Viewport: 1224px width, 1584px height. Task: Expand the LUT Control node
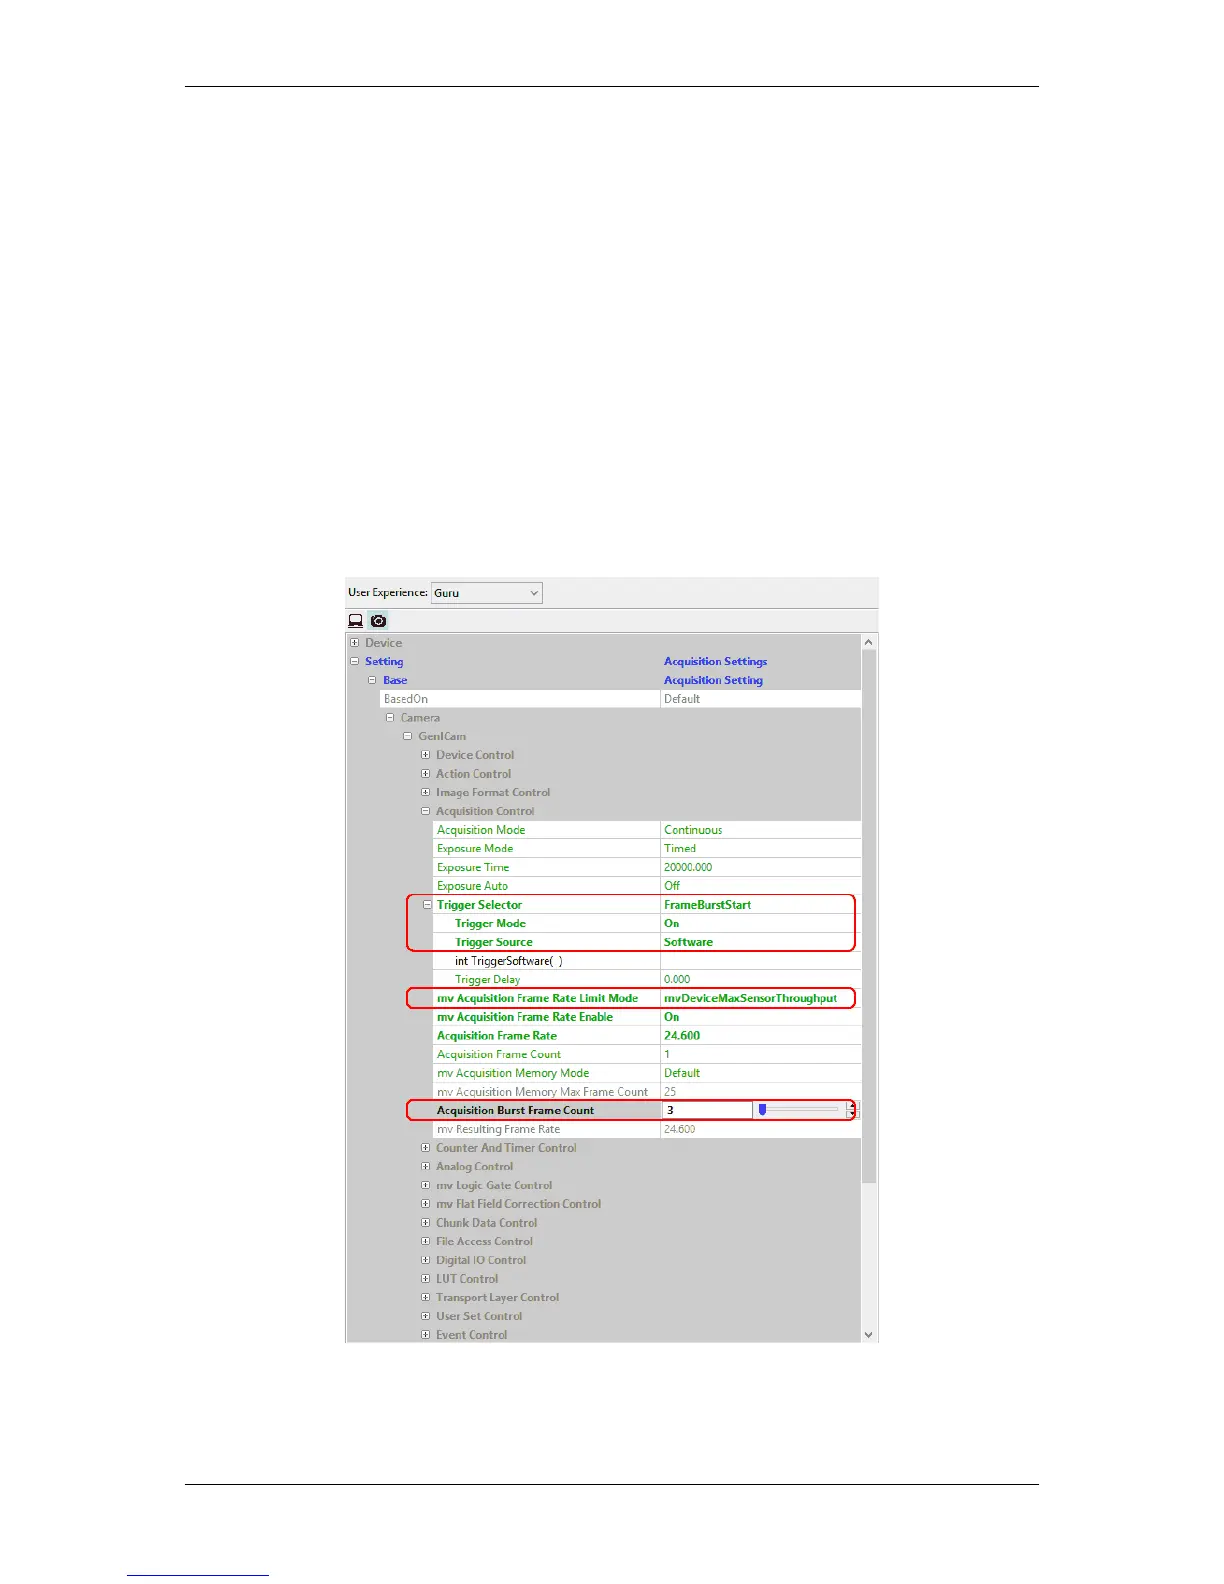426,1279
